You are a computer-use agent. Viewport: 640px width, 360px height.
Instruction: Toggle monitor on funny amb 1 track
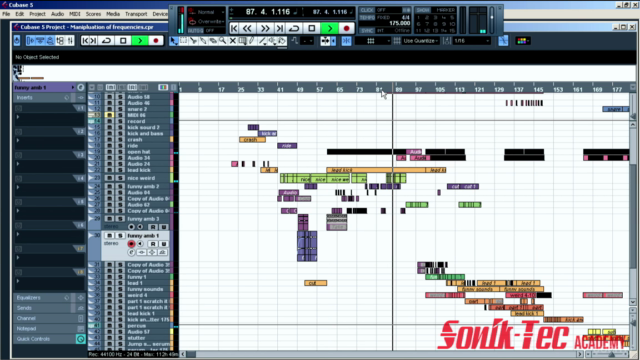click(x=140, y=244)
